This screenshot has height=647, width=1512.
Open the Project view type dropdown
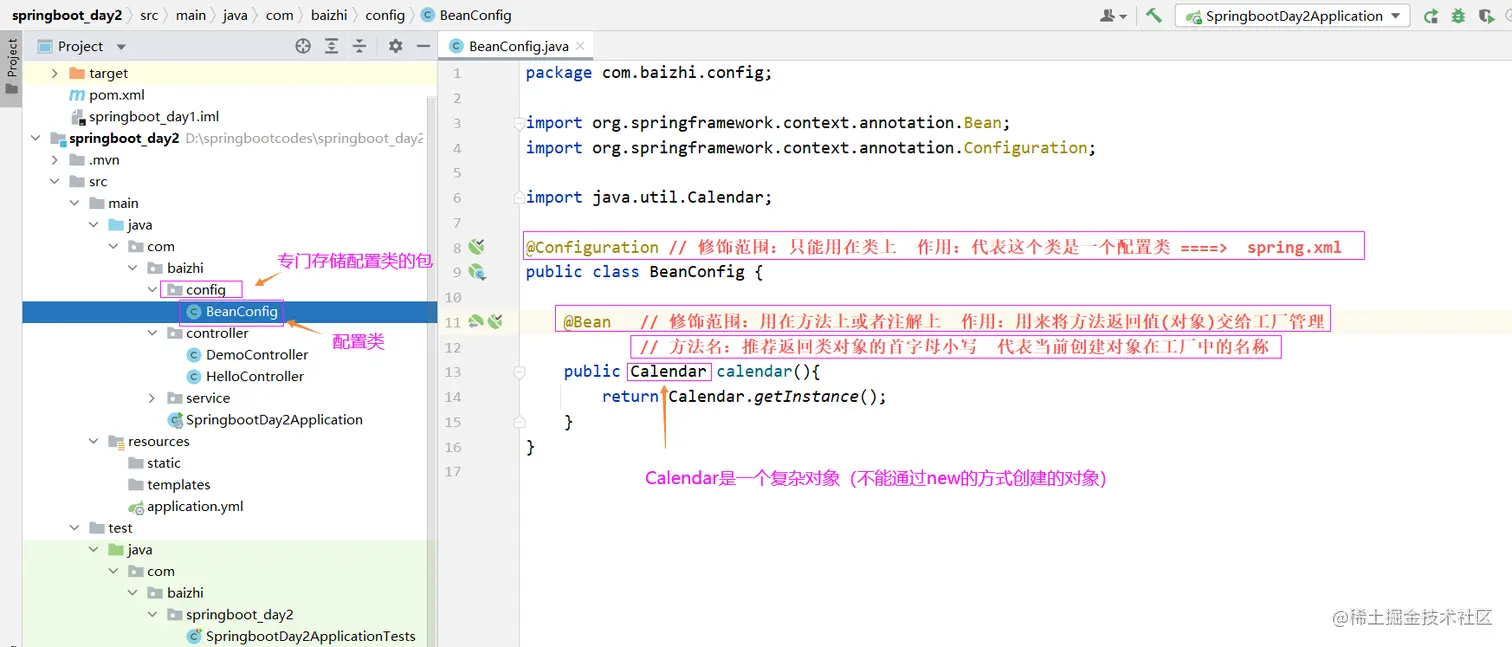tap(121, 47)
